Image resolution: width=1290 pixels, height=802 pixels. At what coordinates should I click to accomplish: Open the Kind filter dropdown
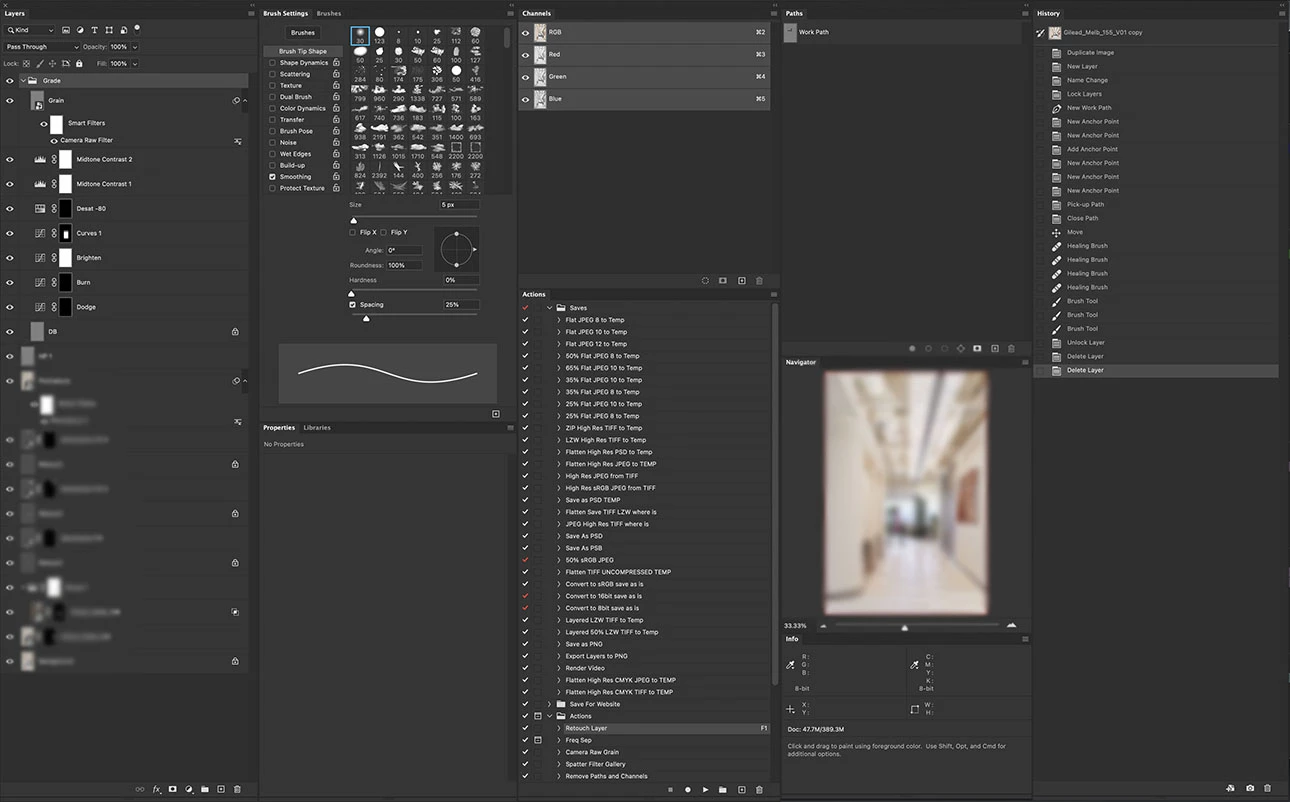click(x=30, y=31)
